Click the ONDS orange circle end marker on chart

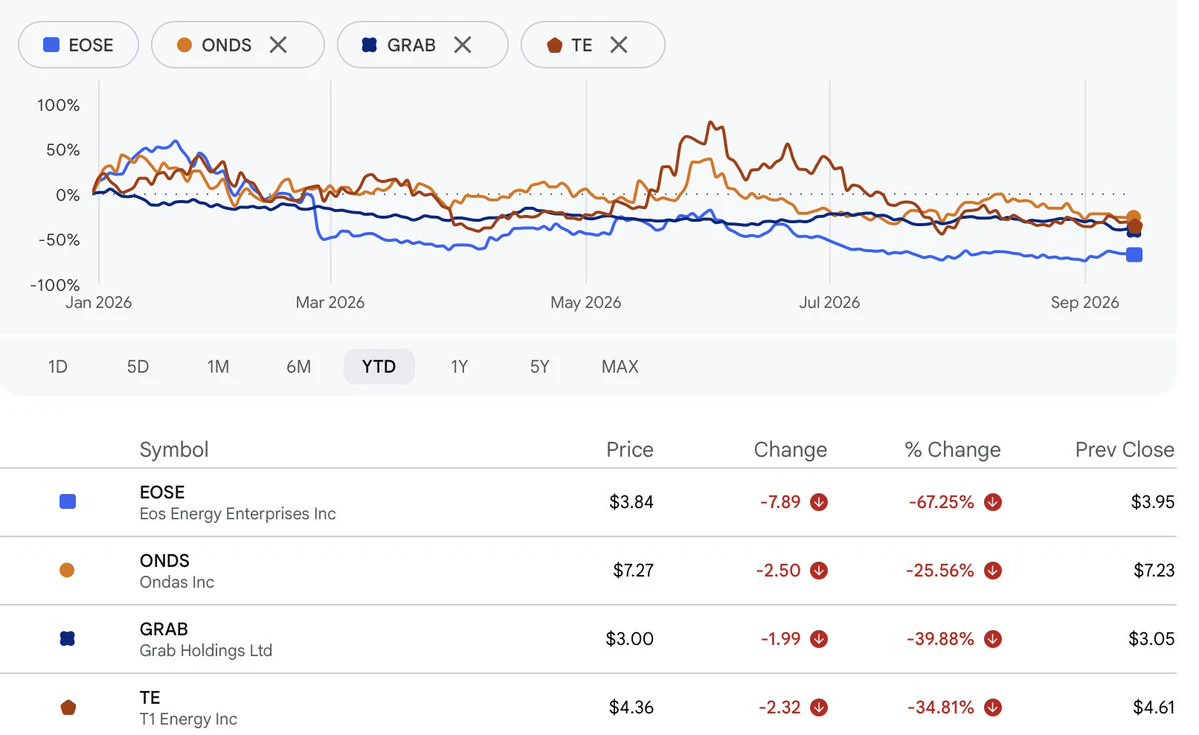pos(1134,218)
